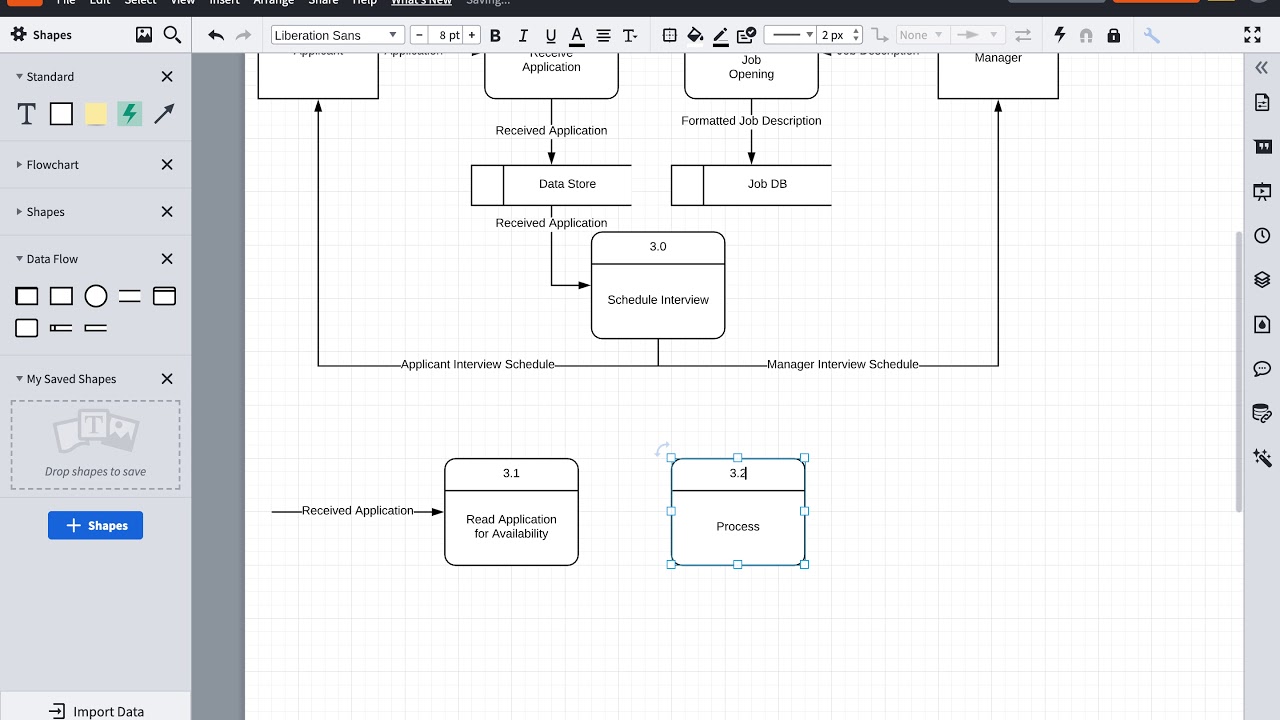Select the Text tool in Standard shapes
Viewport: 1280px width, 720px height.
point(27,114)
